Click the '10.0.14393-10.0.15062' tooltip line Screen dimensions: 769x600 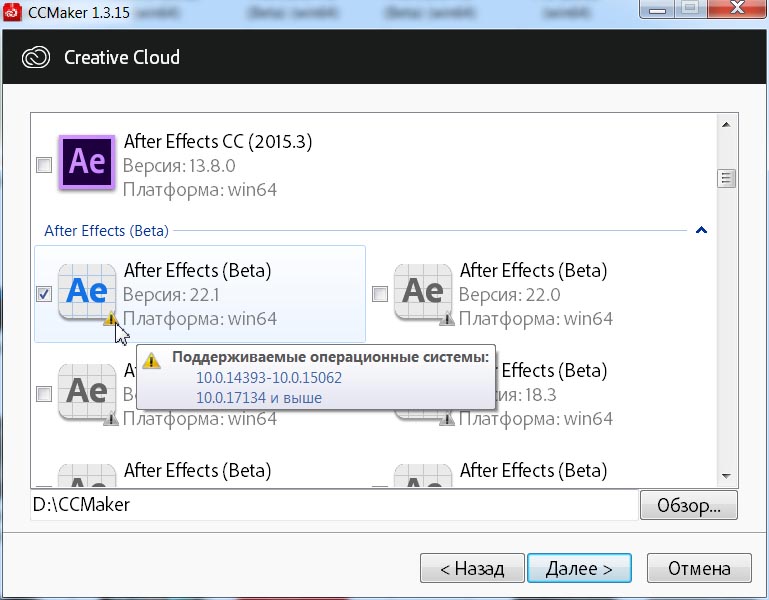tap(269, 377)
